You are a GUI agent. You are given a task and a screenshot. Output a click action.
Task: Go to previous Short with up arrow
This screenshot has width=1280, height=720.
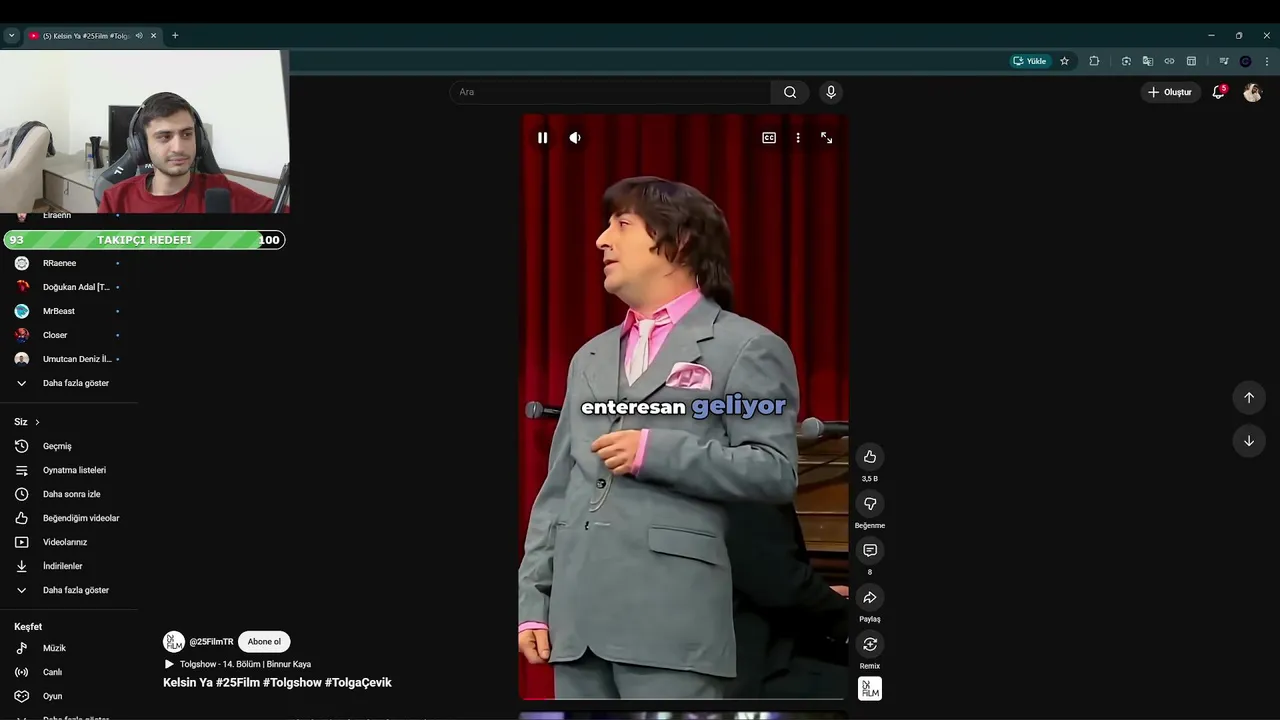(x=1249, y=397)
